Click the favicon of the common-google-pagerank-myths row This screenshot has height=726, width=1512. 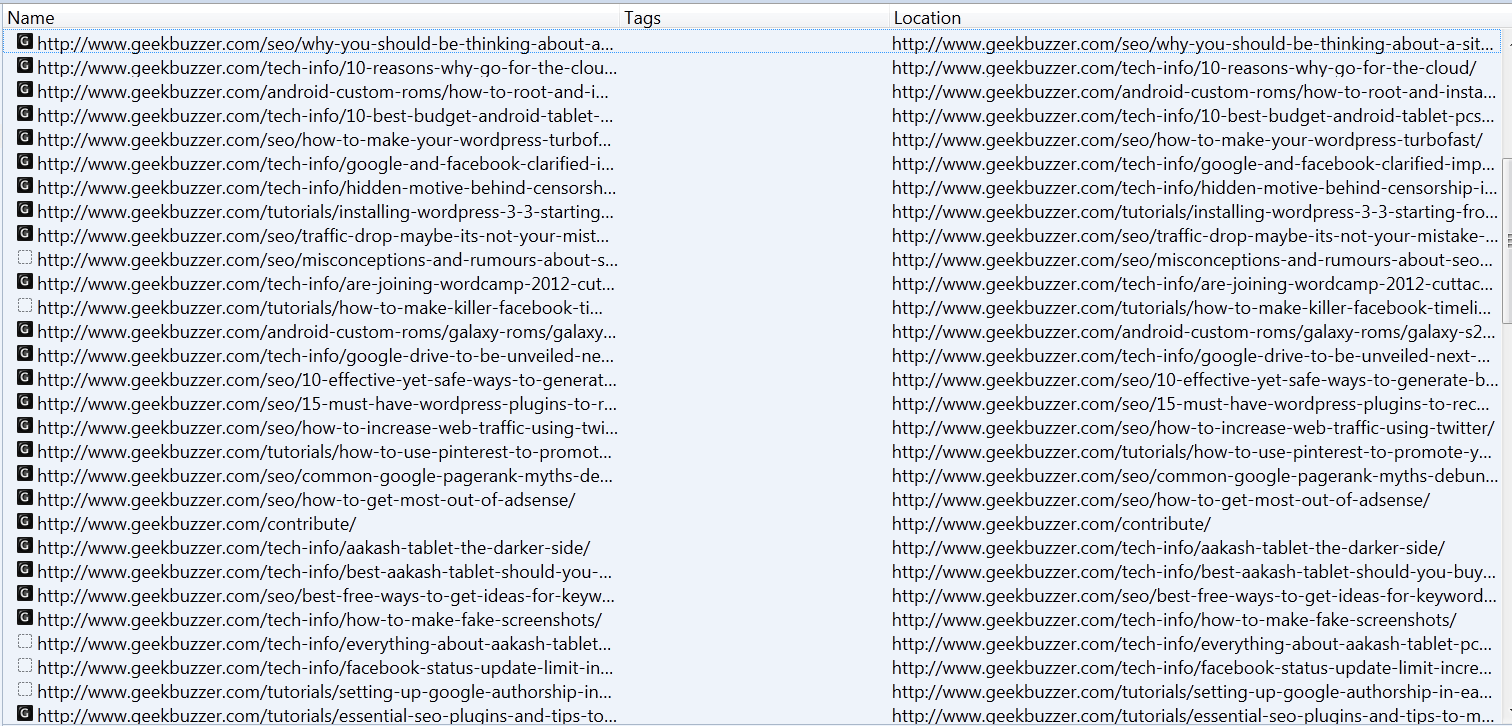(25, 474)
